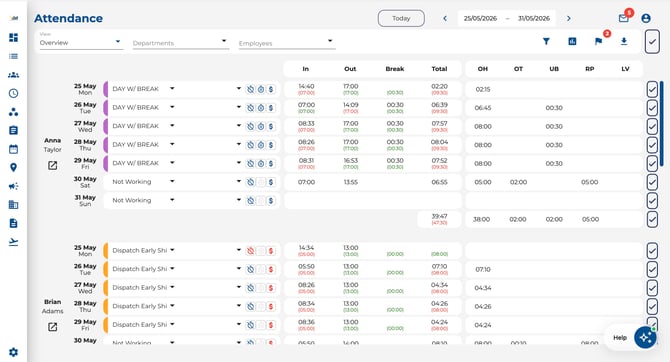Click the Break column header
The height and width of the screenshot is (362, 670).
pyautogui.click(x=394, y=69)
